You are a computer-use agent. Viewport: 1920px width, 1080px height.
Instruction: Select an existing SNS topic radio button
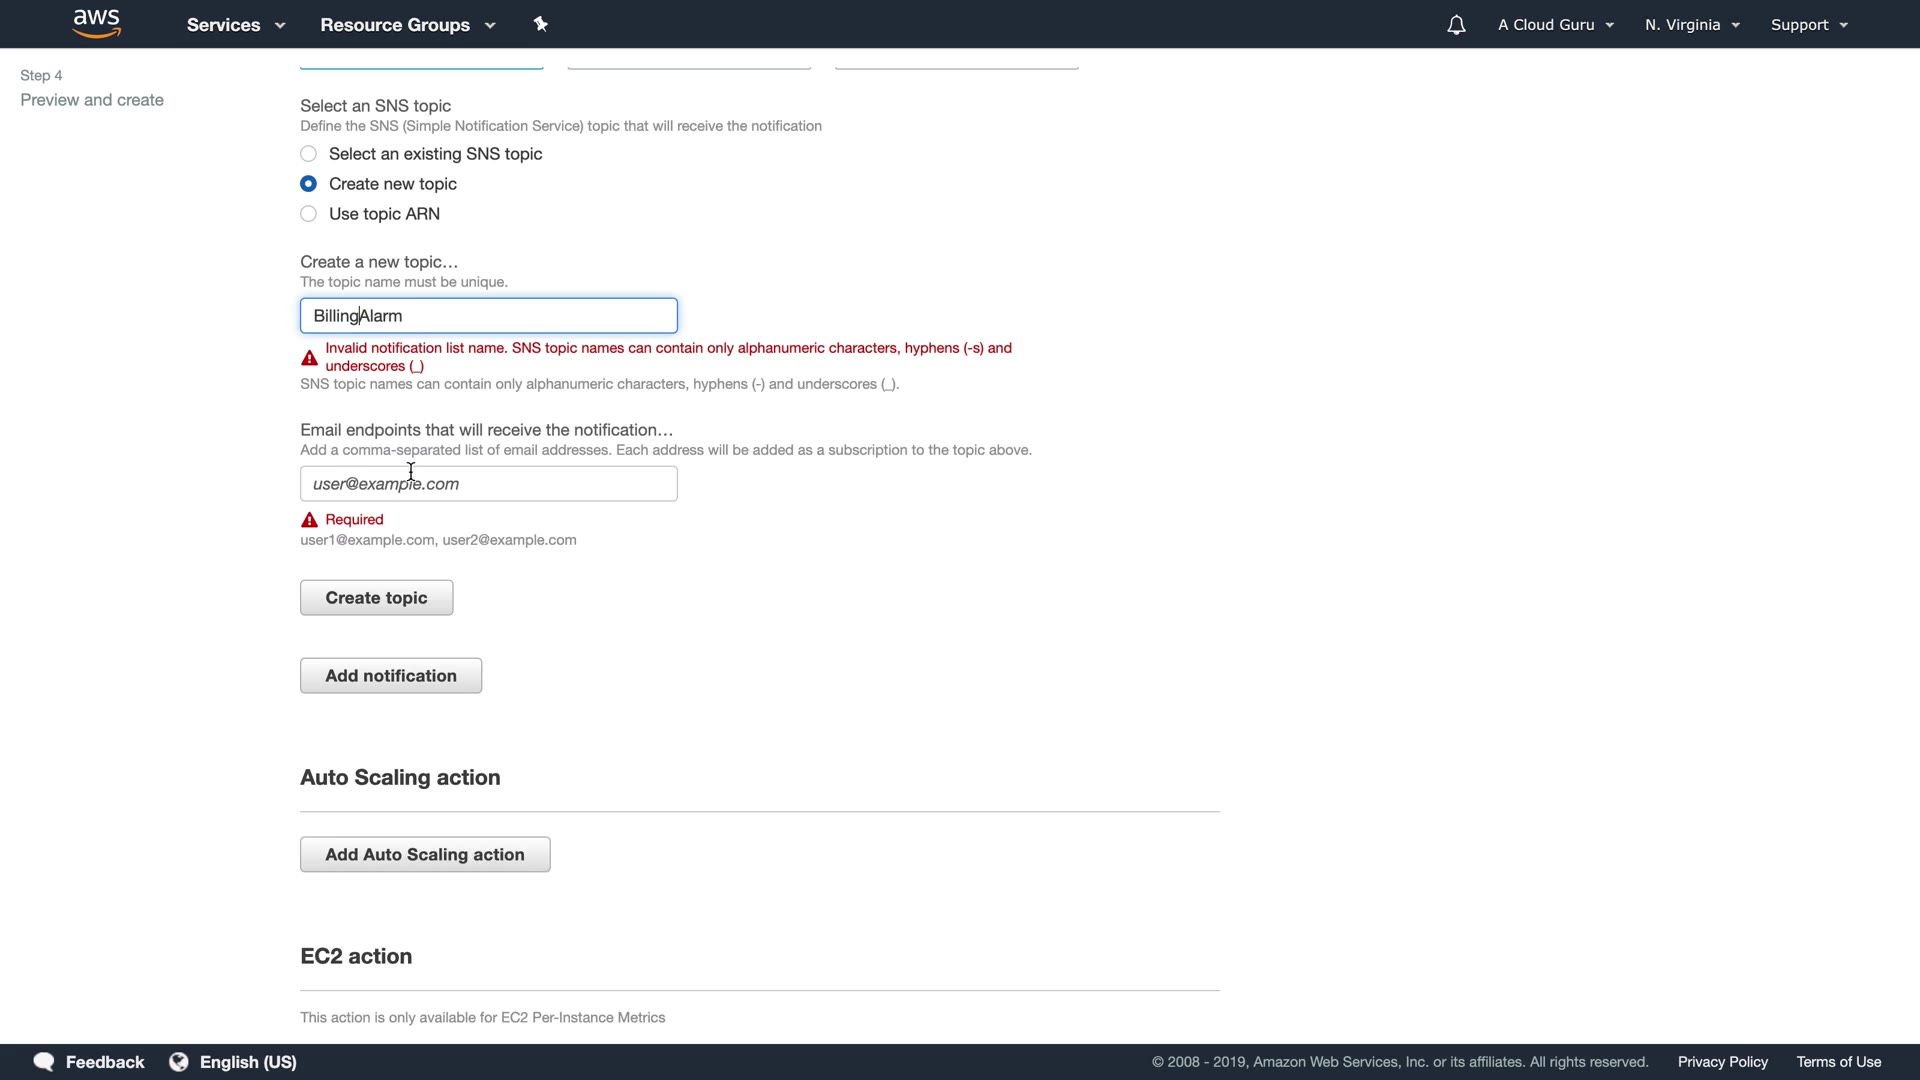click(x=309, y=154)
